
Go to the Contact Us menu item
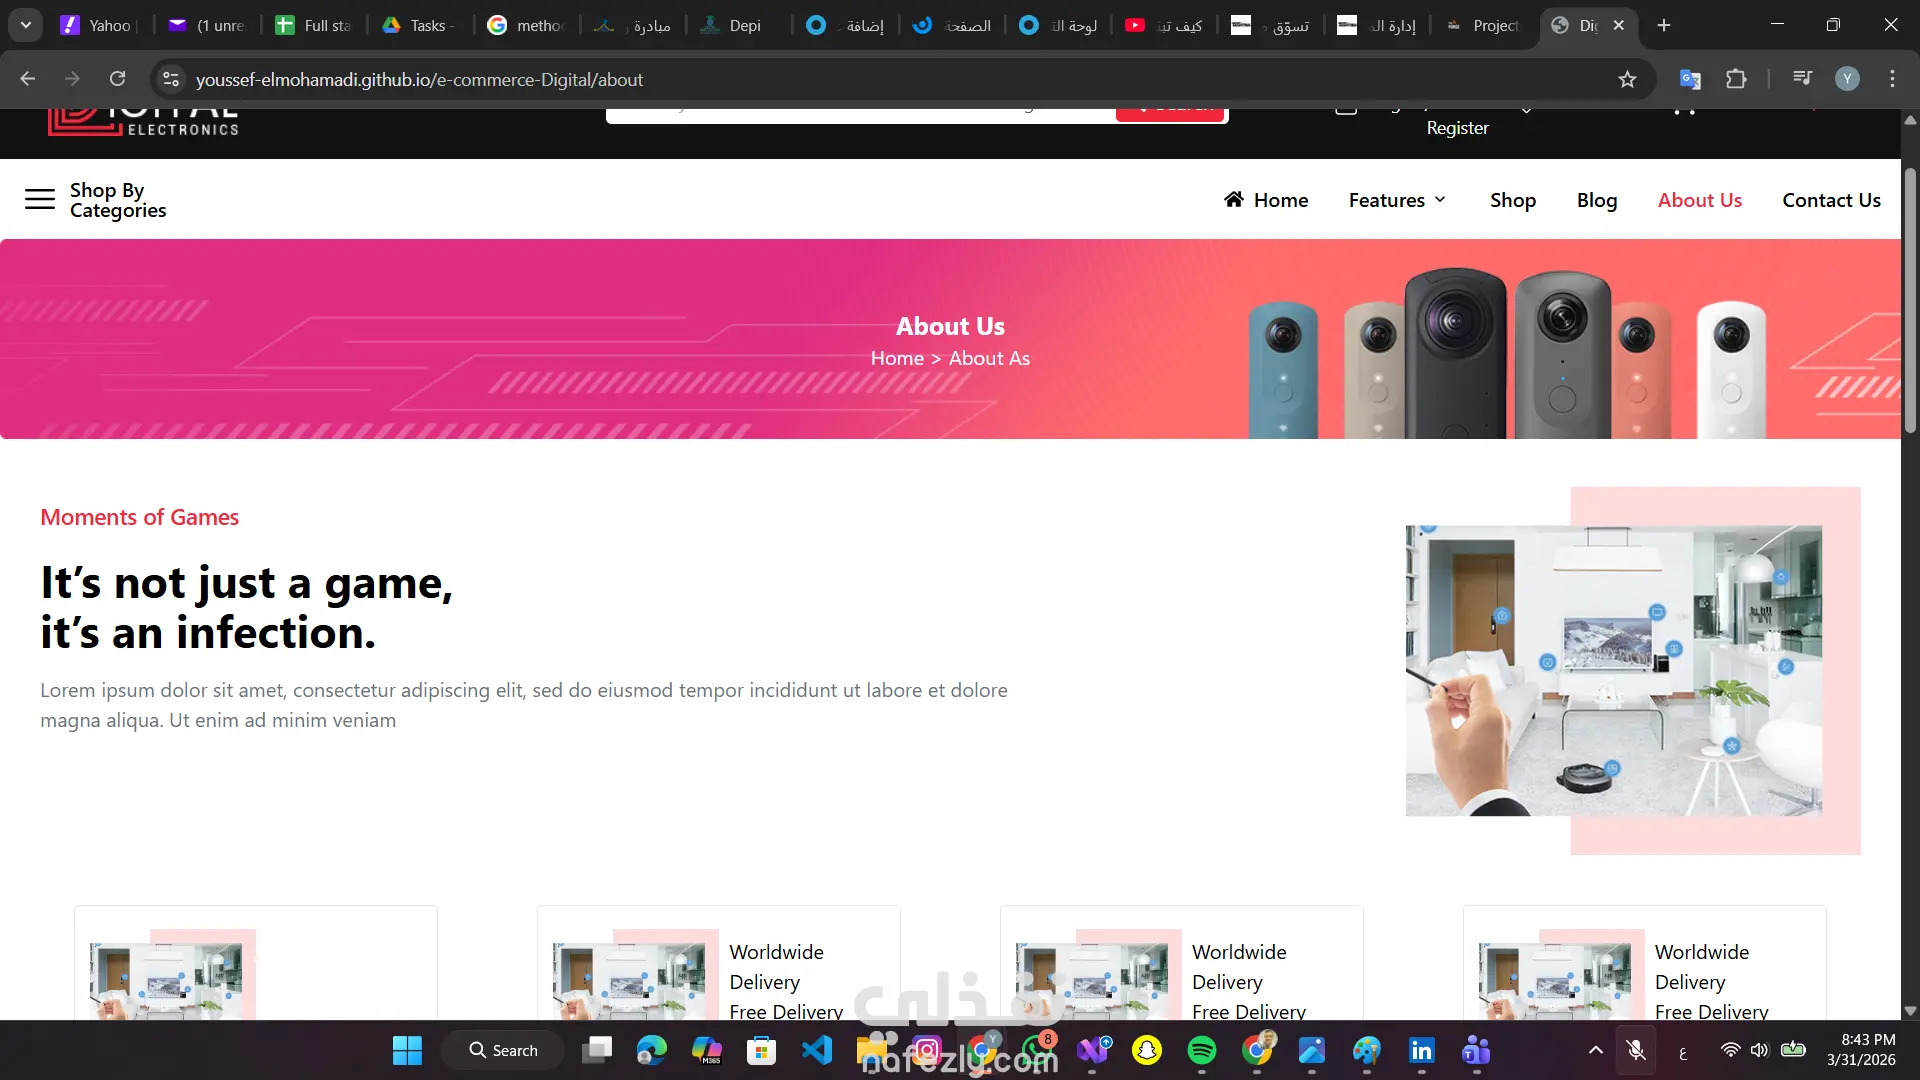point(1831,200)
